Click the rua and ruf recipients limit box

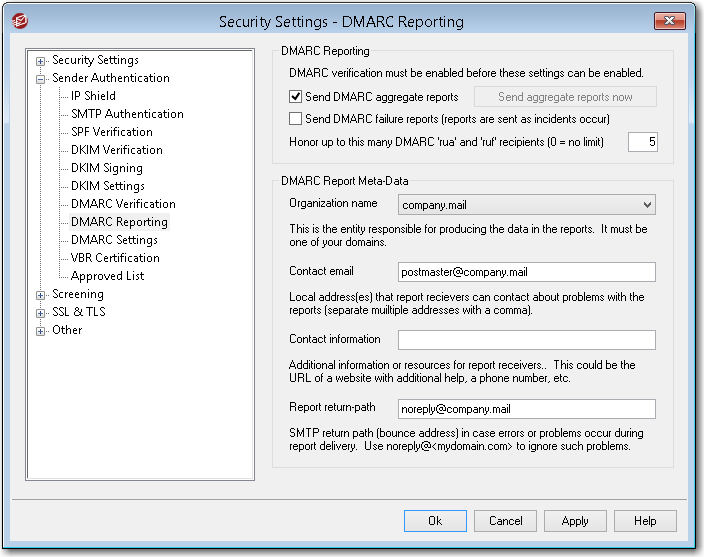click(643, 142)
